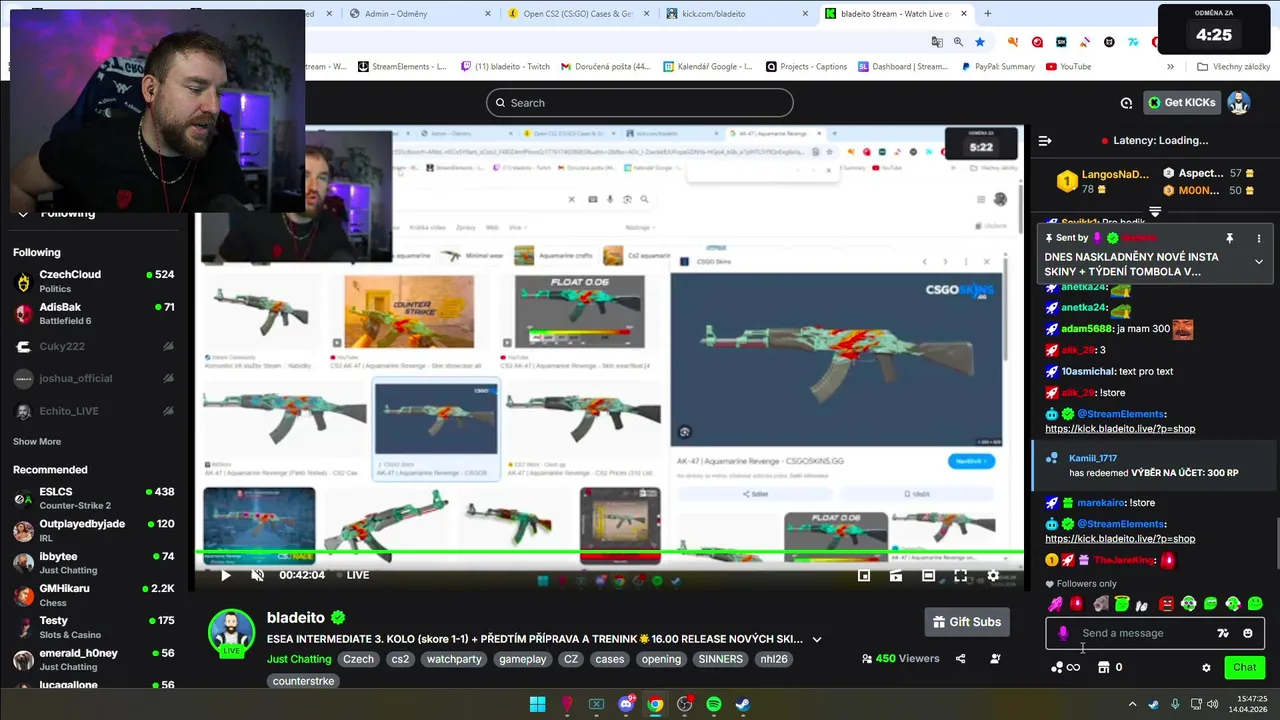Expand the gifts leaderboard chevron

(x=1155, y=212)
